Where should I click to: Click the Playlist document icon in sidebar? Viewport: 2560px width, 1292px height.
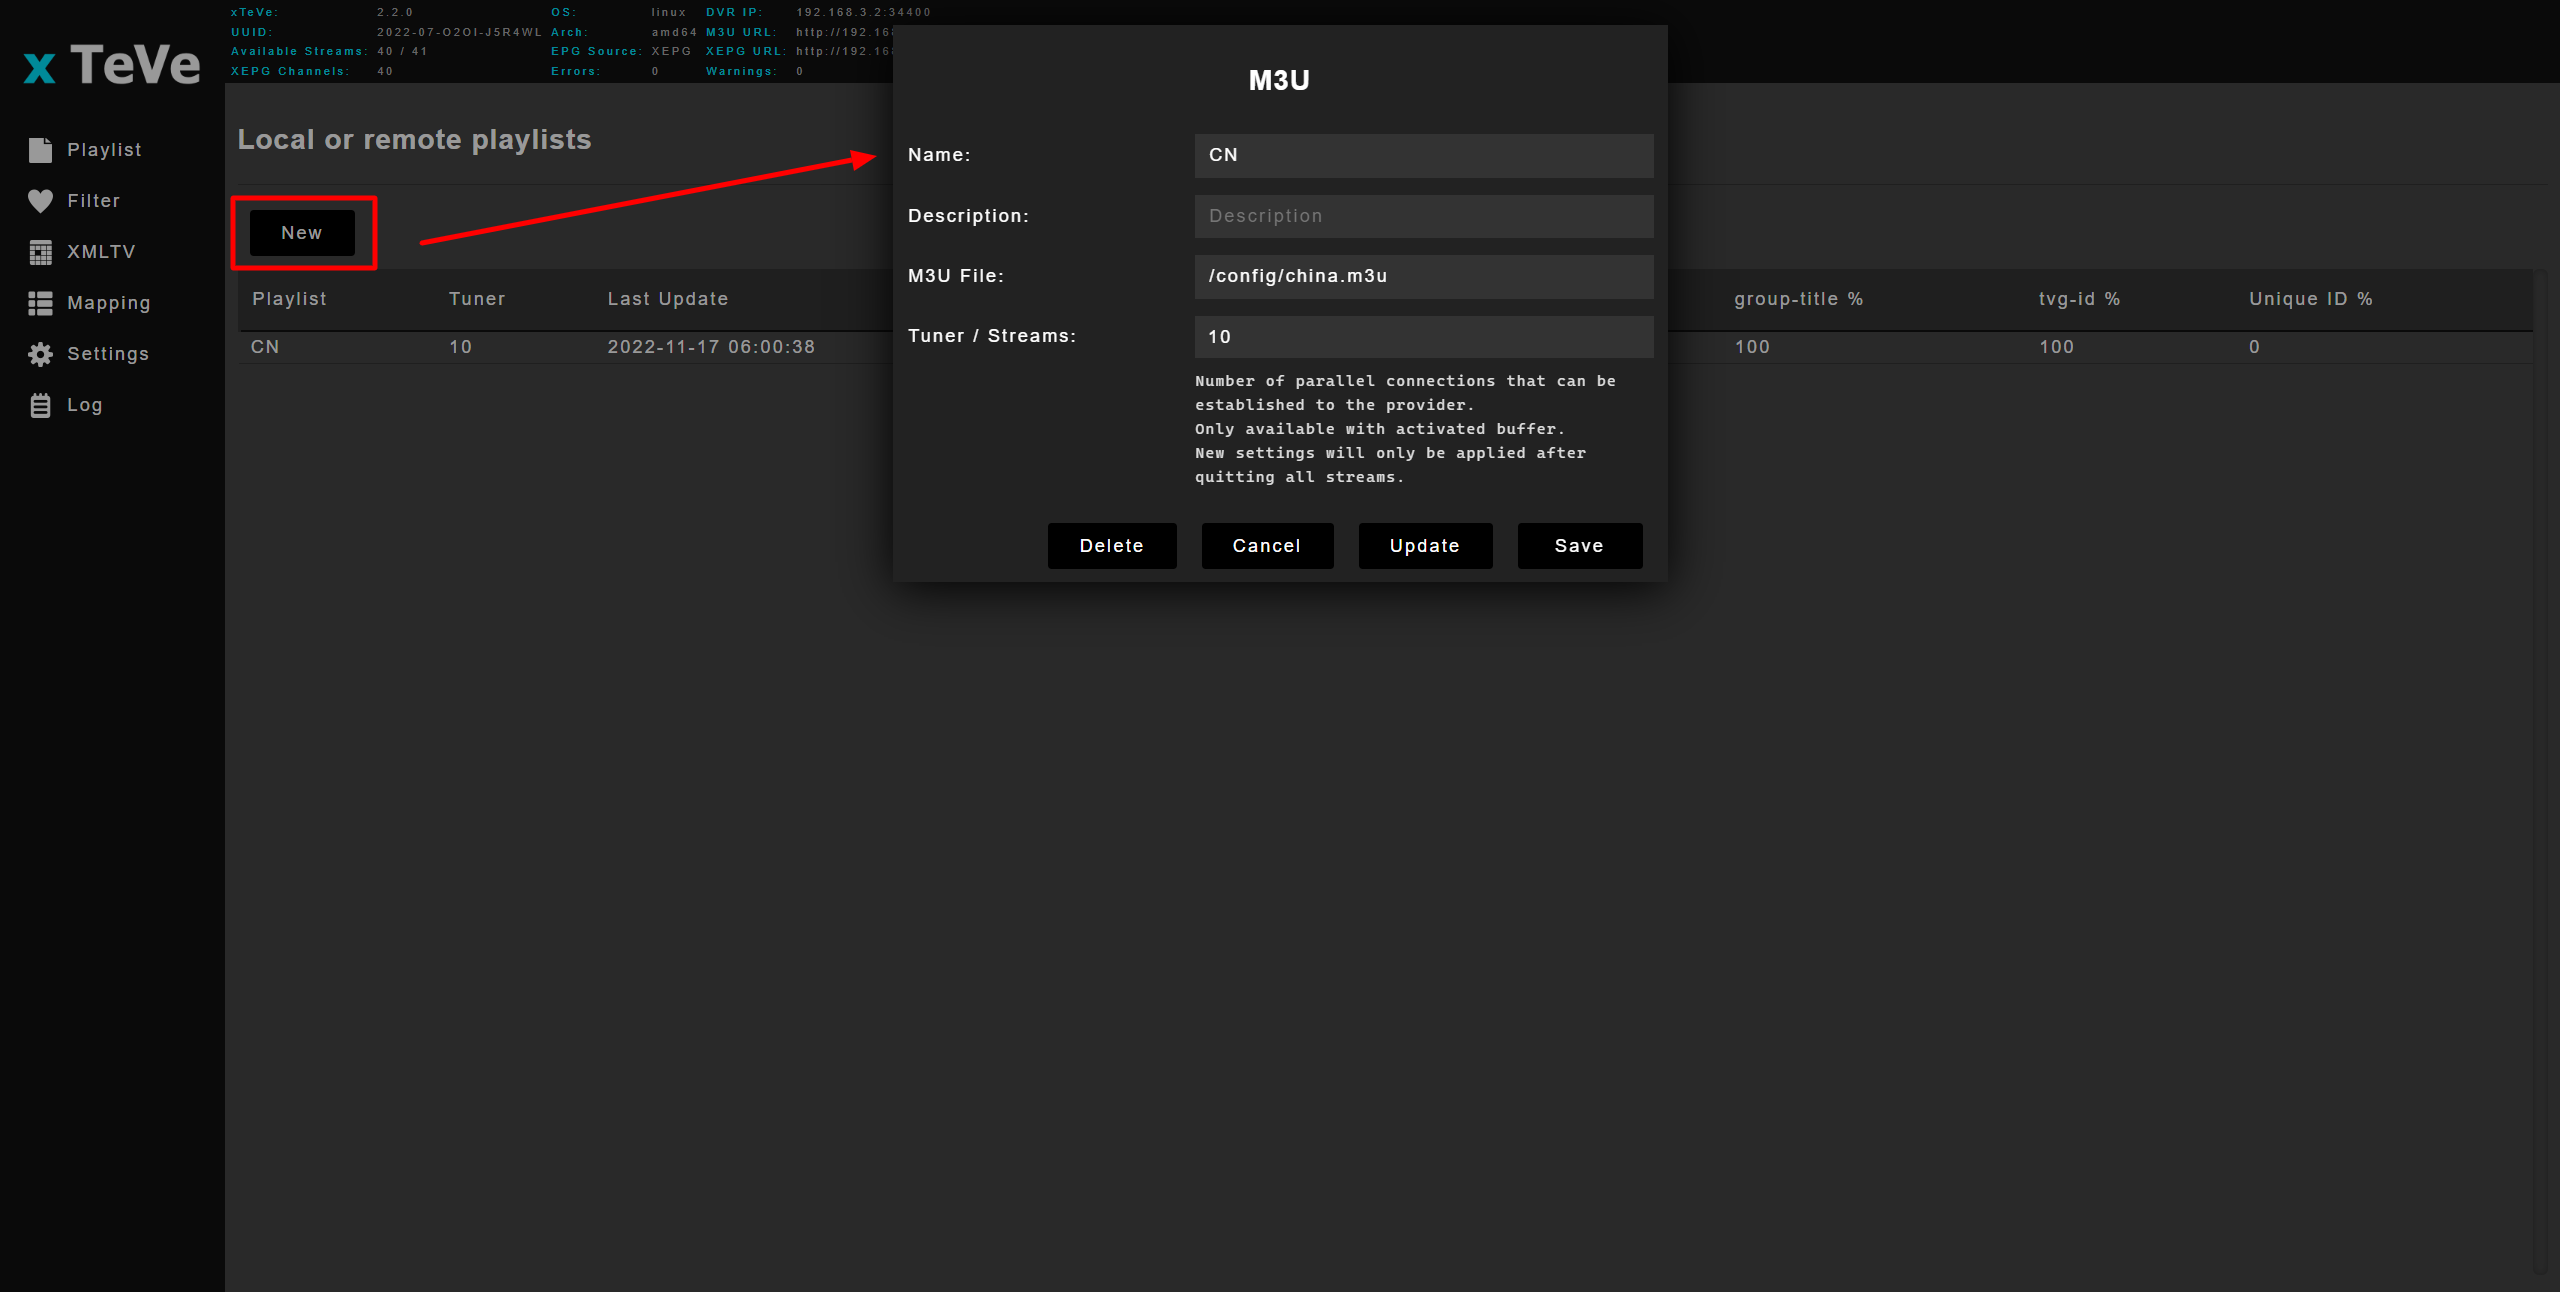(x=40, y=150)
